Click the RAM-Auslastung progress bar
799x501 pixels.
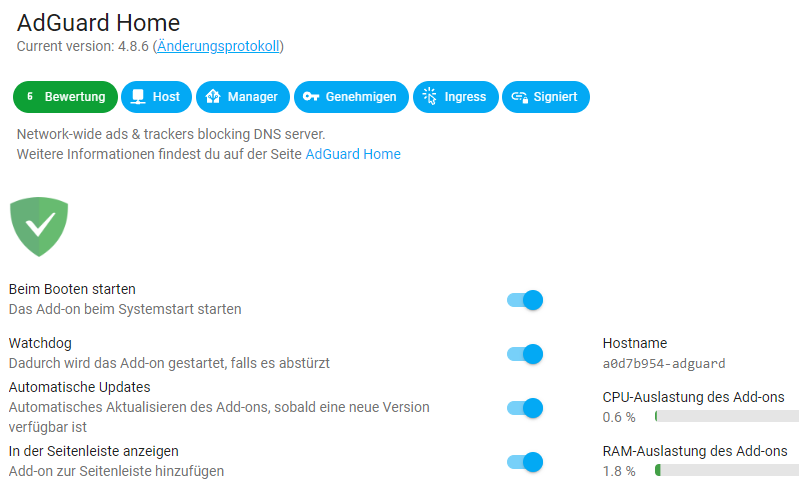727,470
